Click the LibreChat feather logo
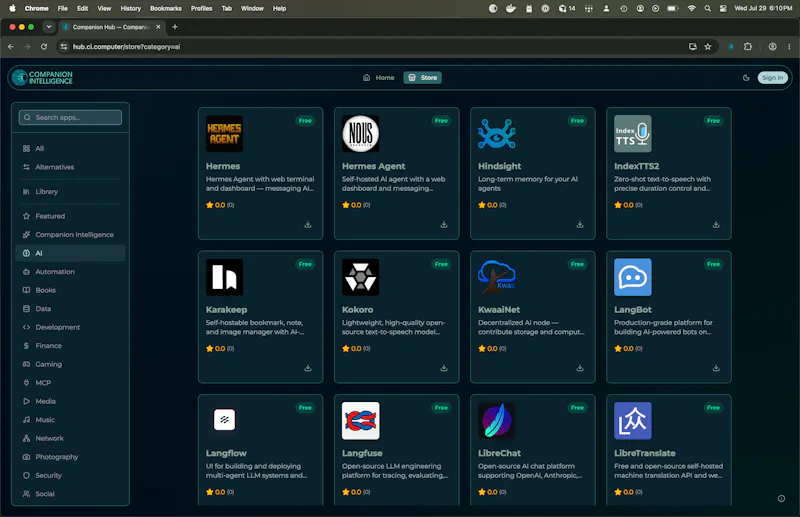The image size is (800, 517). (x=496, y=421)
